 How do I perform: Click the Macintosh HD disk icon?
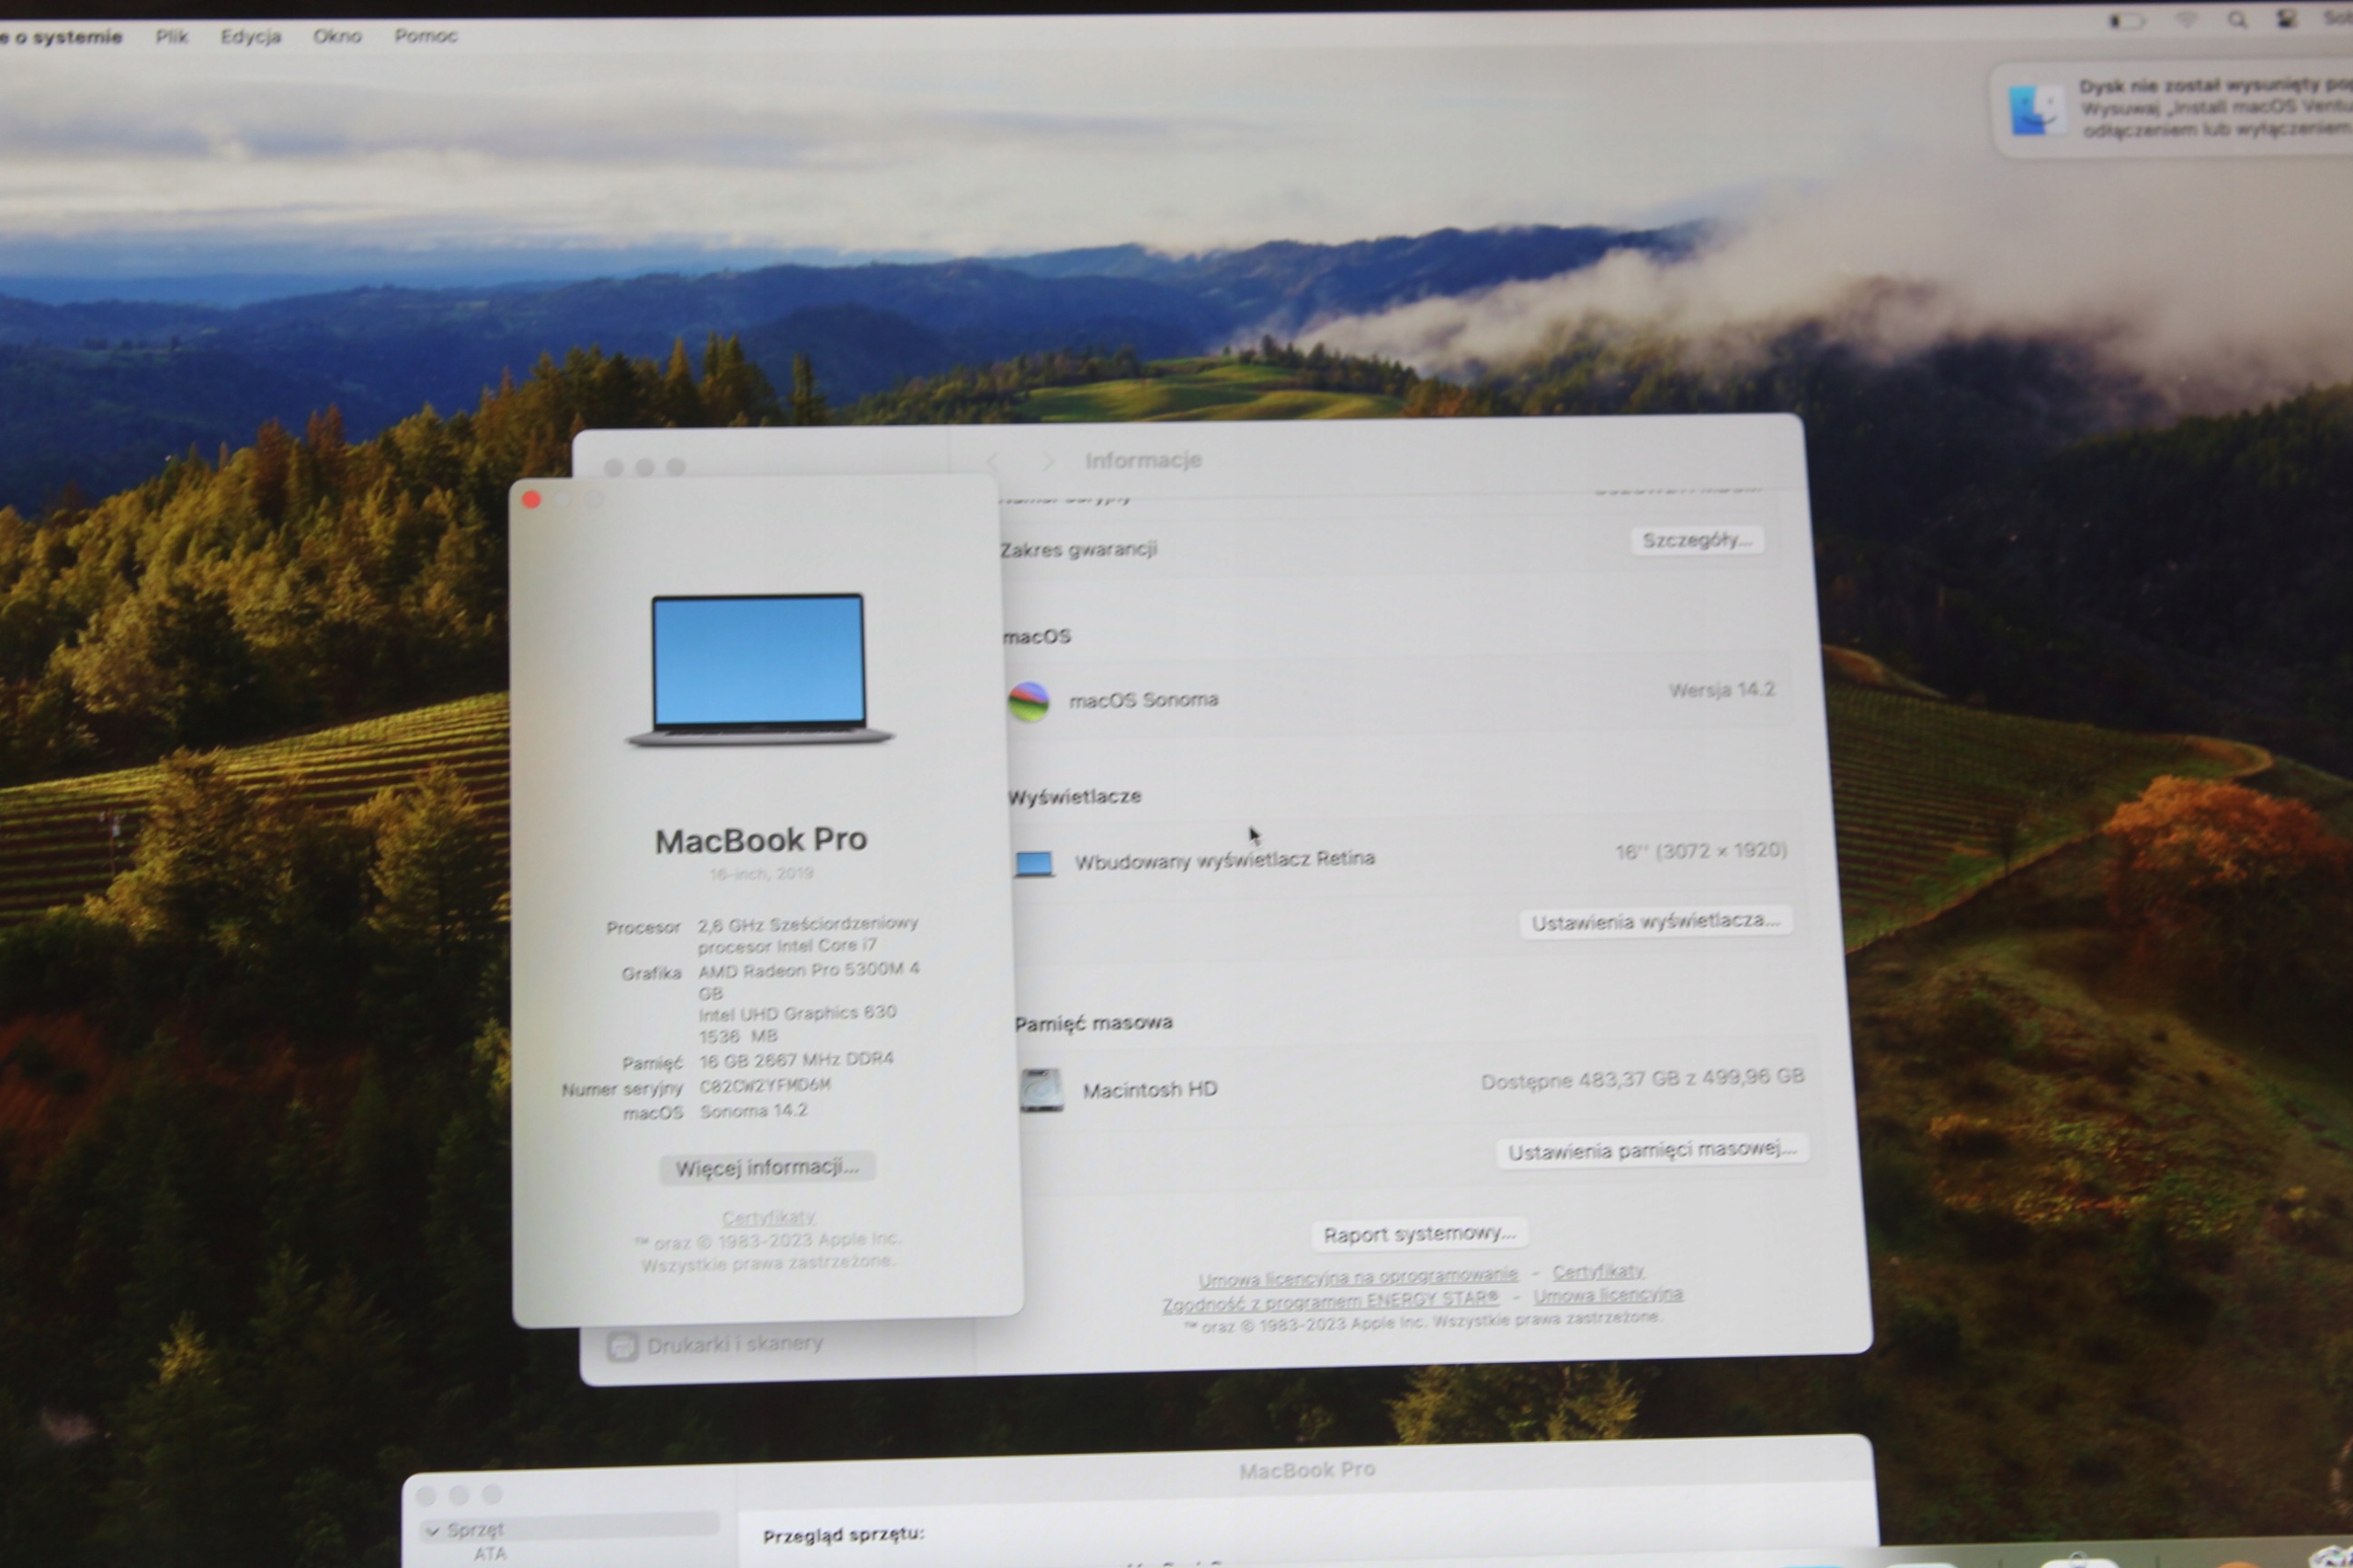tap(1041, 1089)
